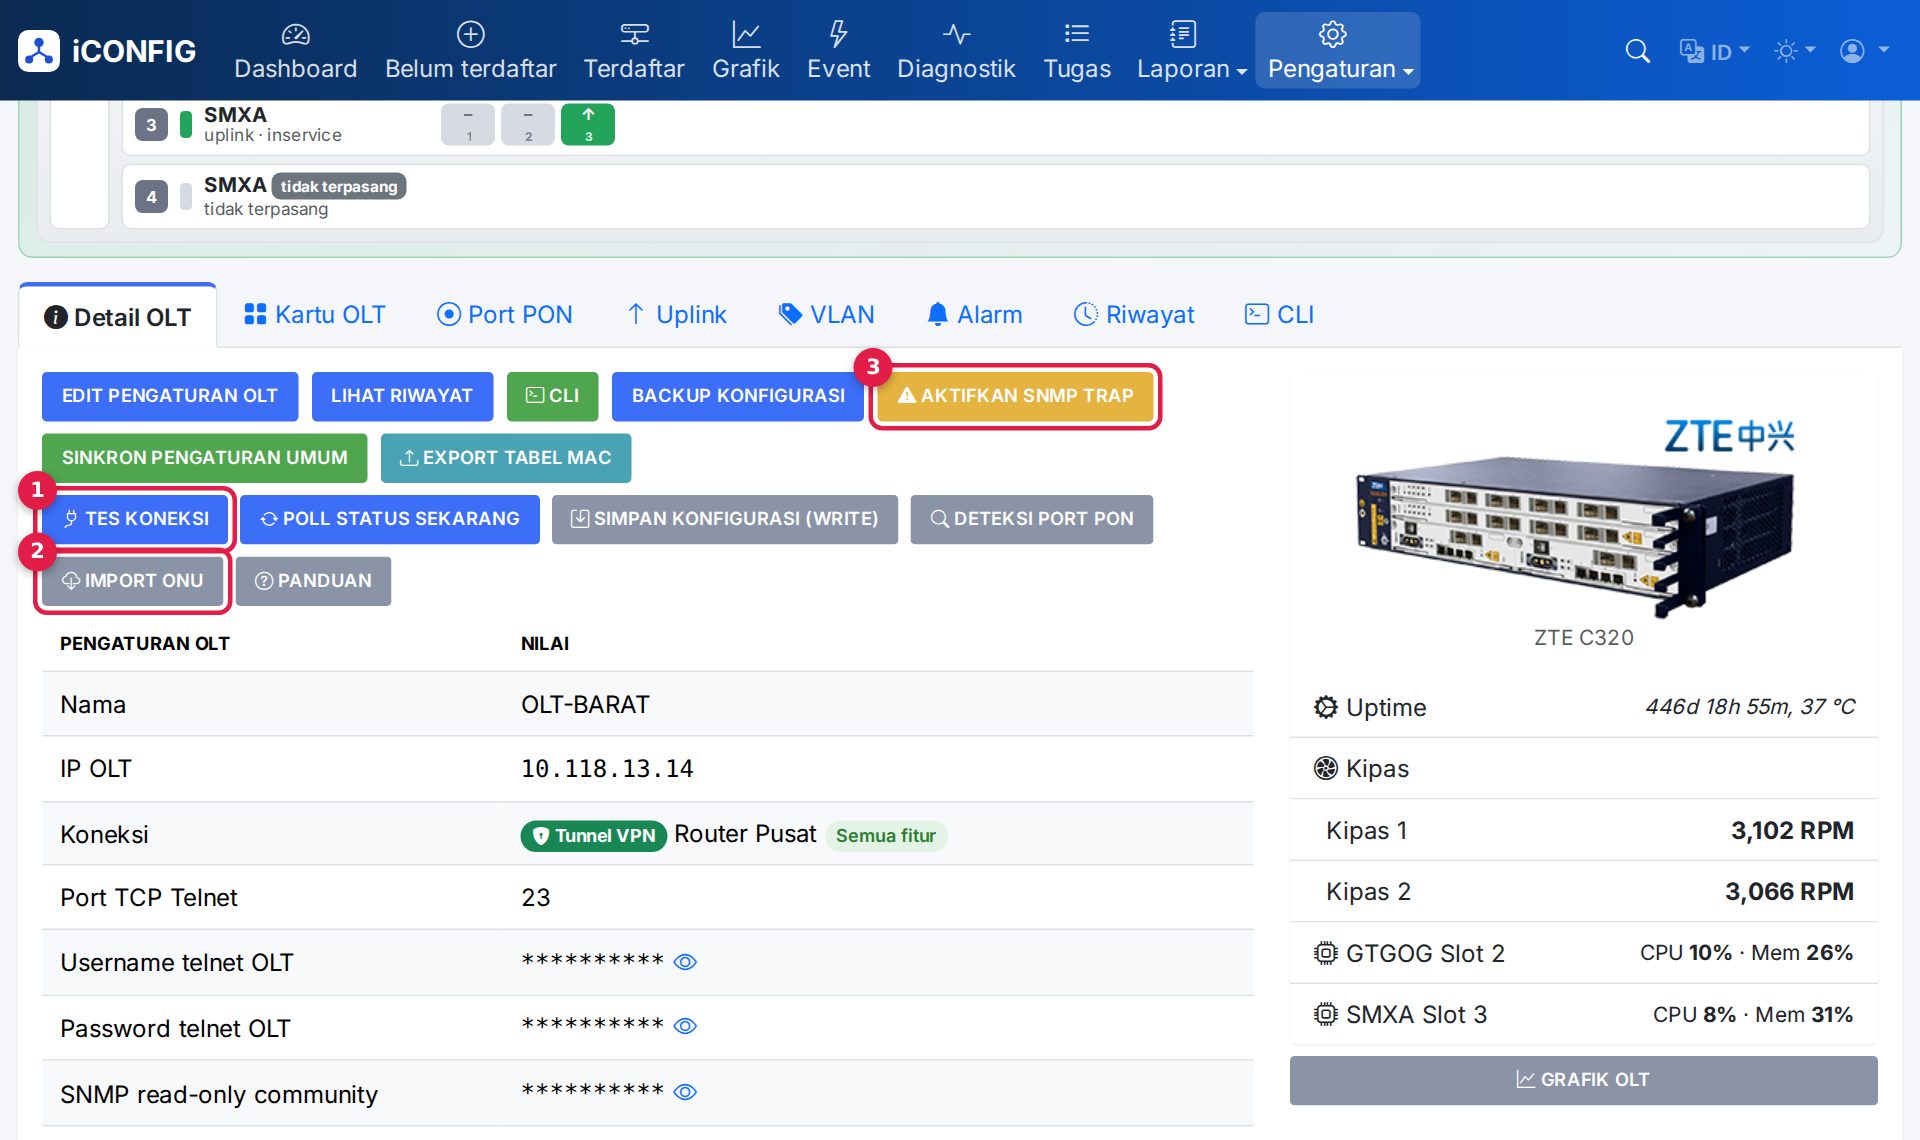
Task: Open the Alarm tab
Action: 975,315
